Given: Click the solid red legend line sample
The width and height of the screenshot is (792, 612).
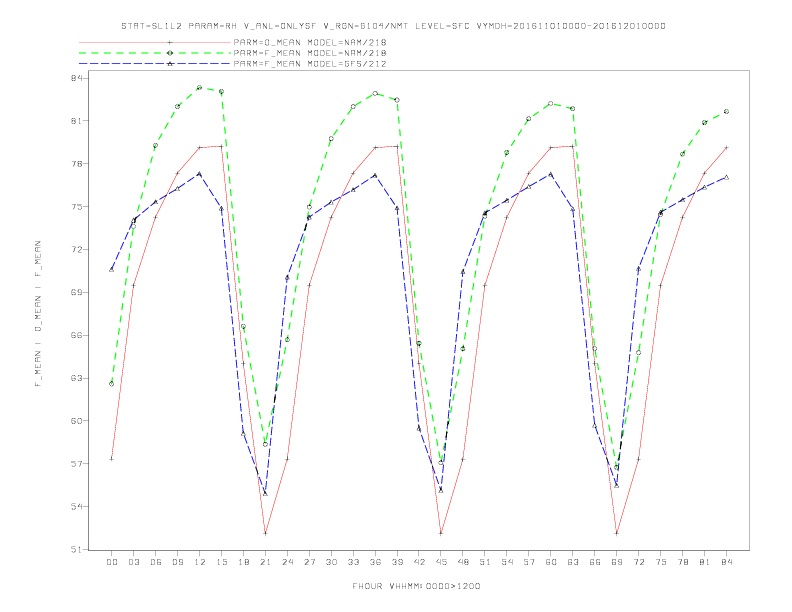Looking at the screenshot, I should click(155, 42).
